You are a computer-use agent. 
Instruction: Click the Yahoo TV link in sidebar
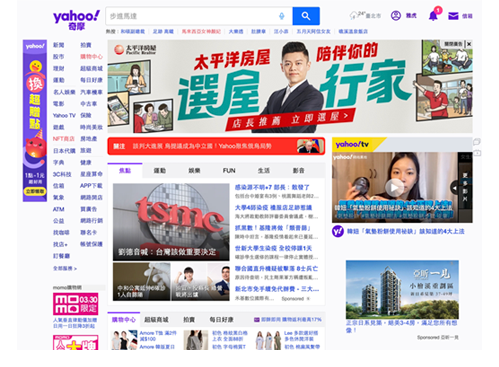[x=64, y=115]
